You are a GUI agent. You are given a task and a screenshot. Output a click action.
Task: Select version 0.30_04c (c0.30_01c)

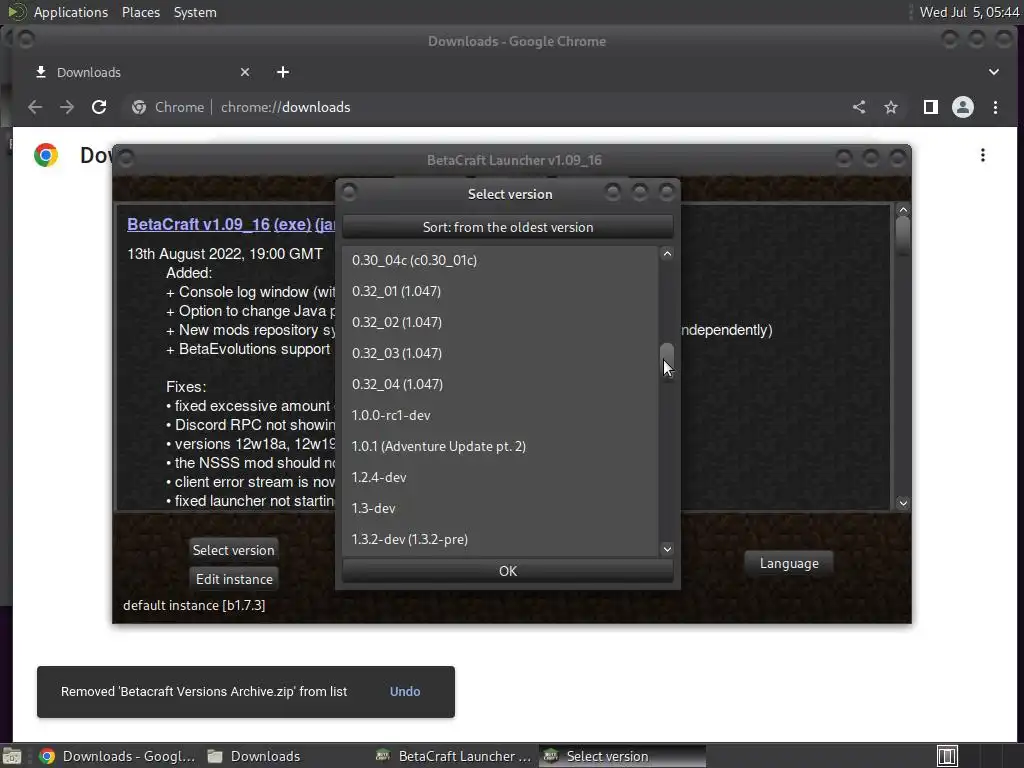[500, 260]
